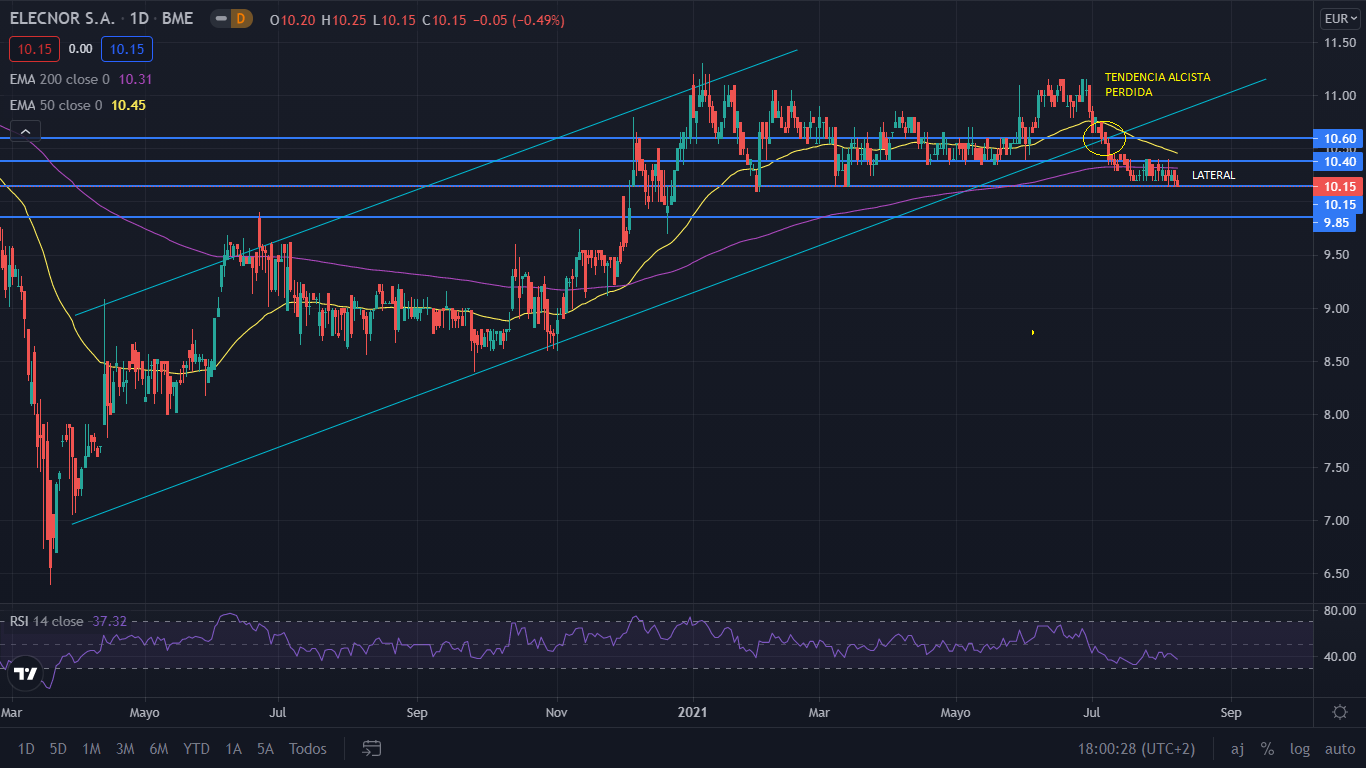Click the TradingView logo badge
The height and width of the screenshot is (768, 1366).
25,673
